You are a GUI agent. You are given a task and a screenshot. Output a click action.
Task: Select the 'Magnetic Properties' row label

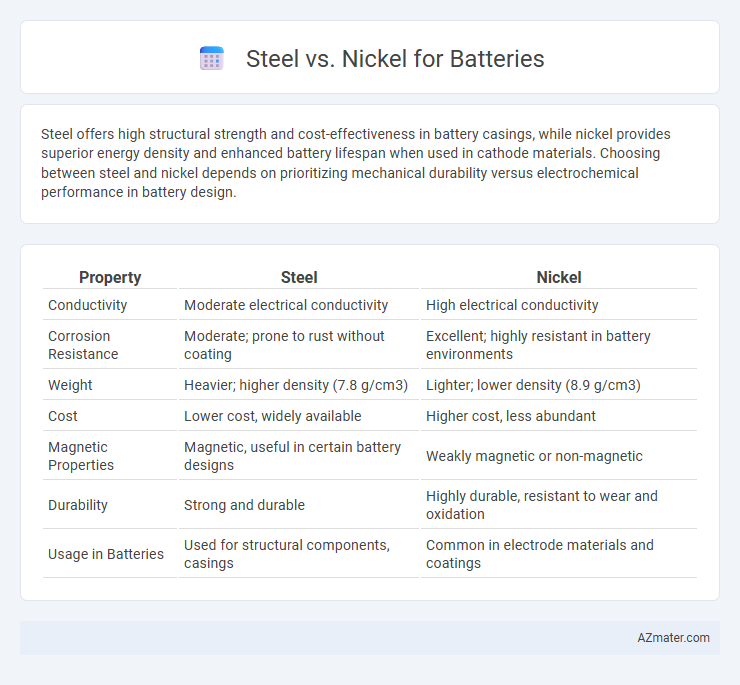point(81,456)
